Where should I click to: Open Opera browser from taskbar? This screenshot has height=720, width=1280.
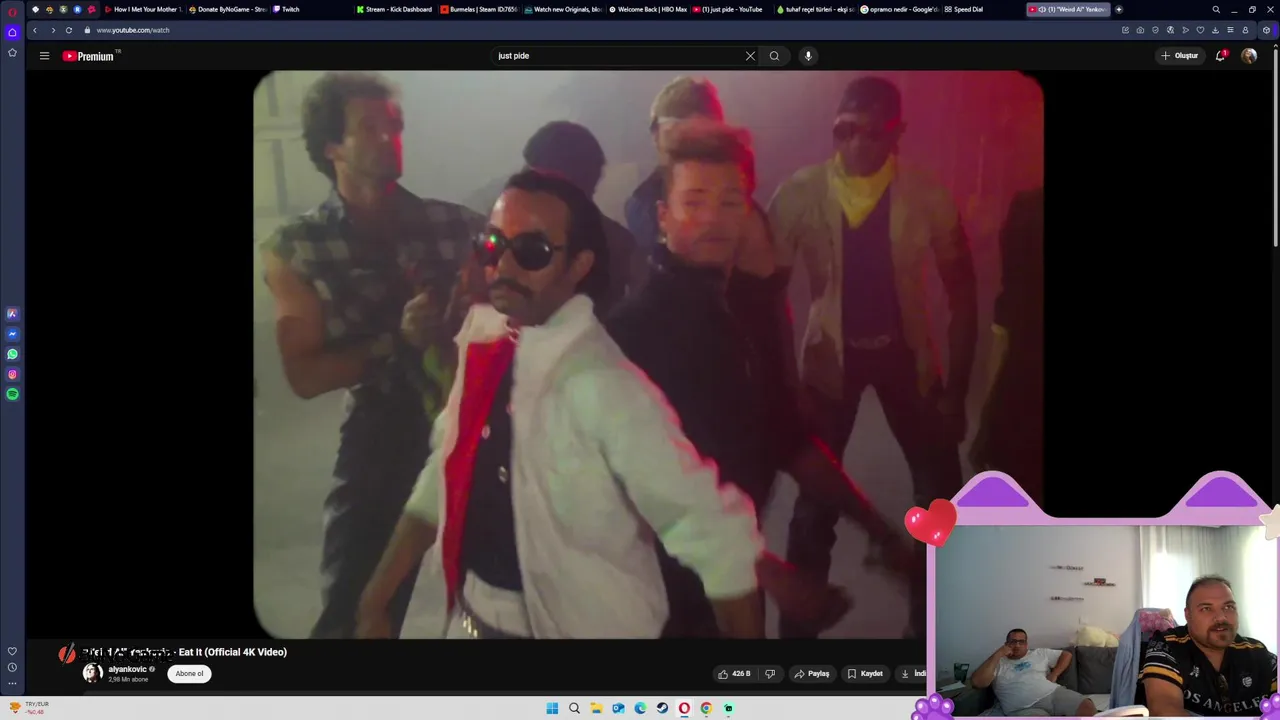(684, 708)
